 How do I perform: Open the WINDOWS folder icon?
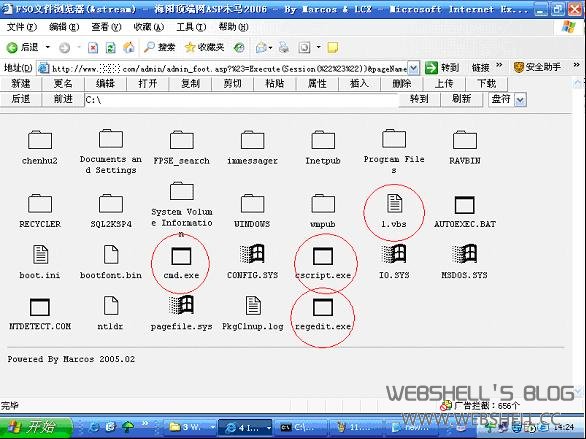click(x=253, y=204)
